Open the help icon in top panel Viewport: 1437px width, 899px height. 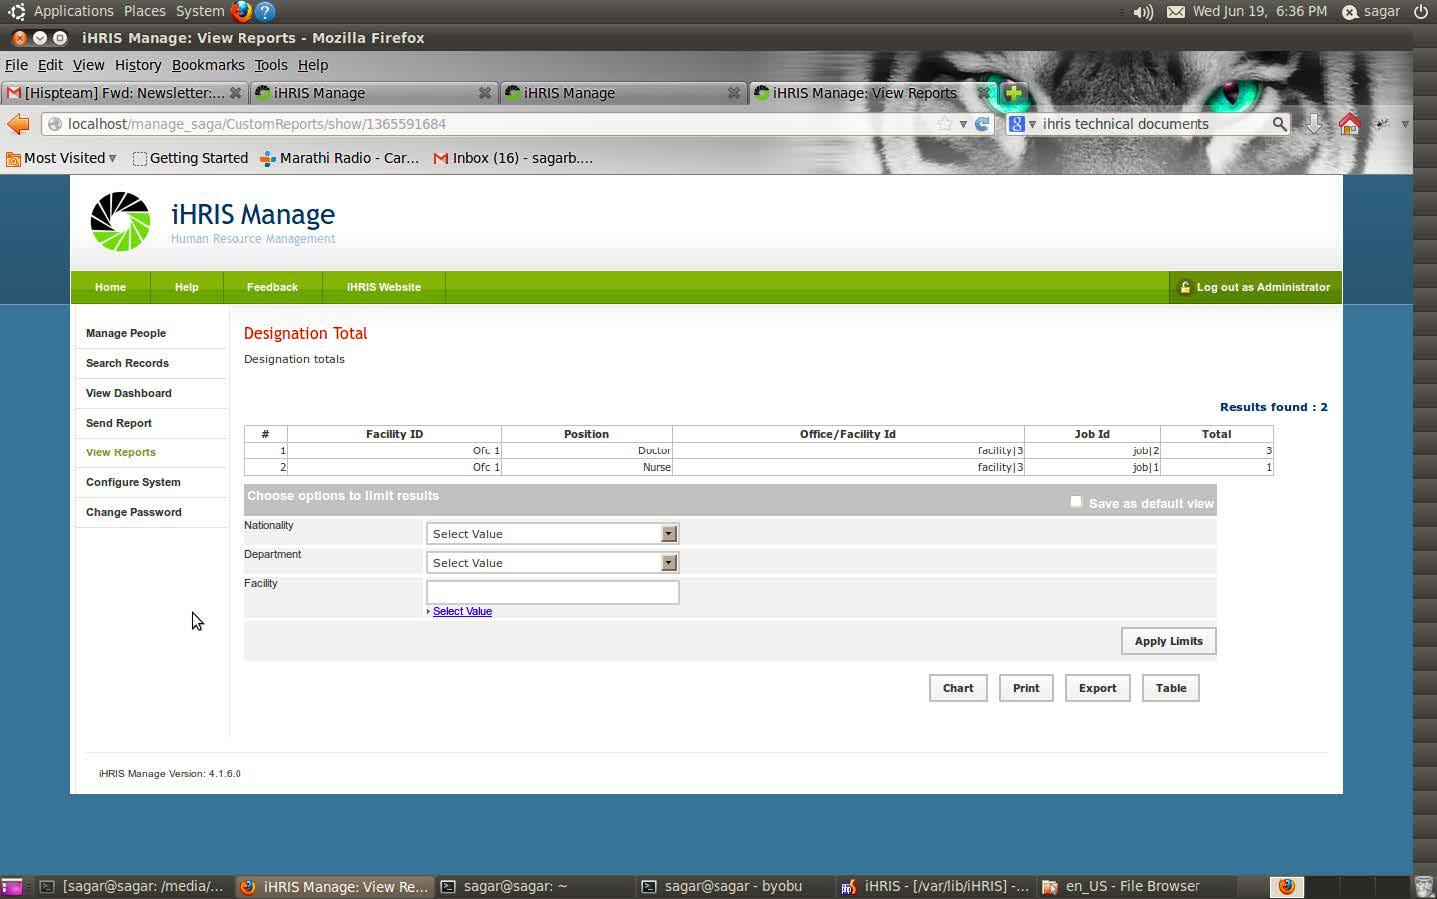(265, 11)
